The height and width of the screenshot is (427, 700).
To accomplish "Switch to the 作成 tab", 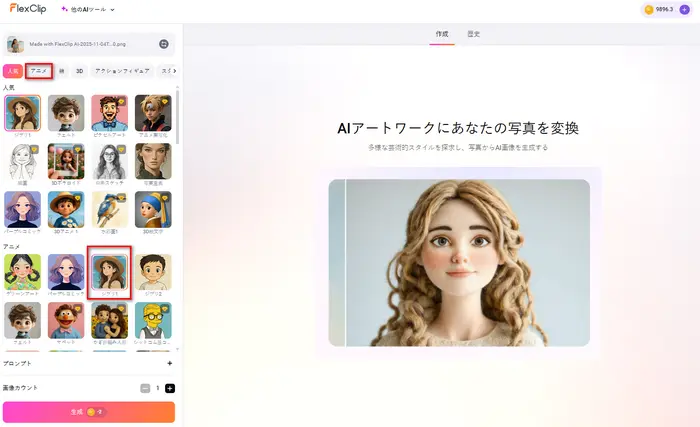I will click(x=442, y=34).
